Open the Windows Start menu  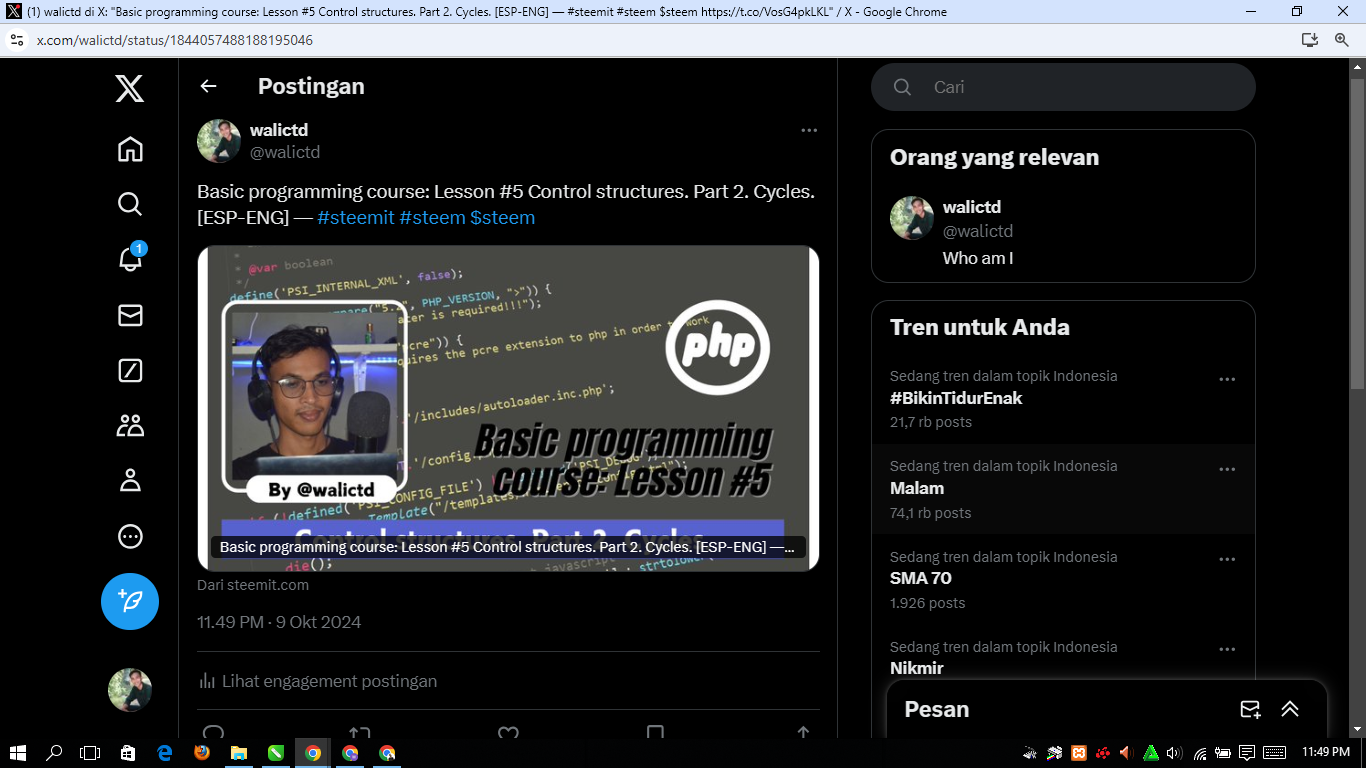(18, 753)
